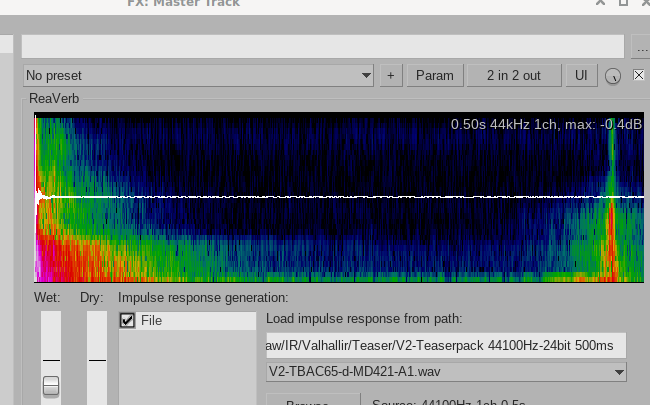Viewport: 650px width, 405px height.
Task: Click the Wet label
Action: coord(47,298)
